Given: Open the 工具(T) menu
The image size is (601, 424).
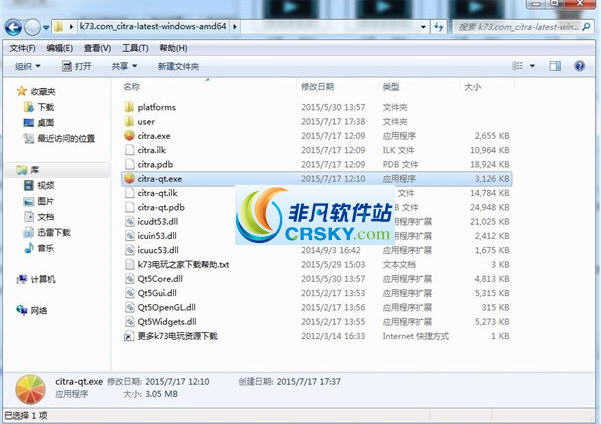Looking at the screenshot, I should coord(135,48).
